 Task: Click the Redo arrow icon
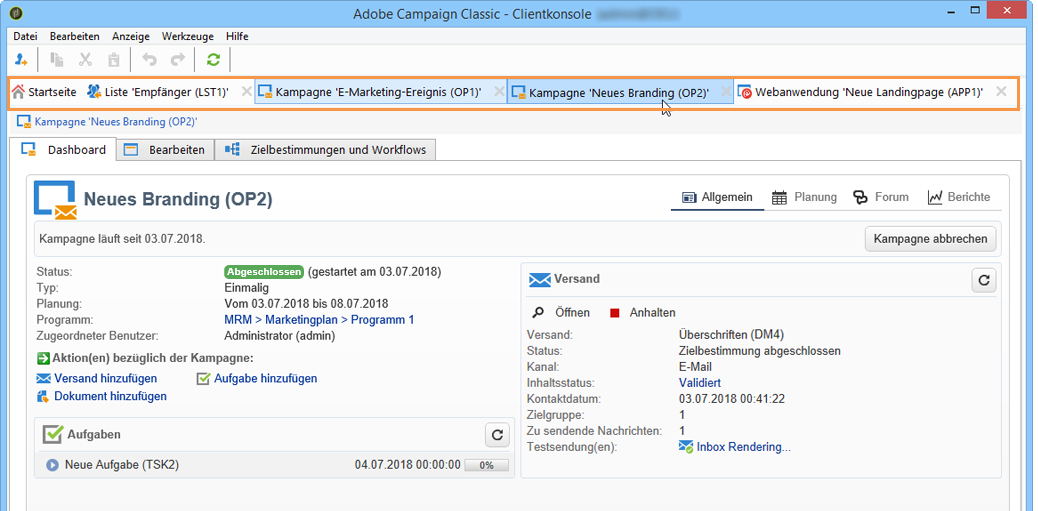pos(177,60)
